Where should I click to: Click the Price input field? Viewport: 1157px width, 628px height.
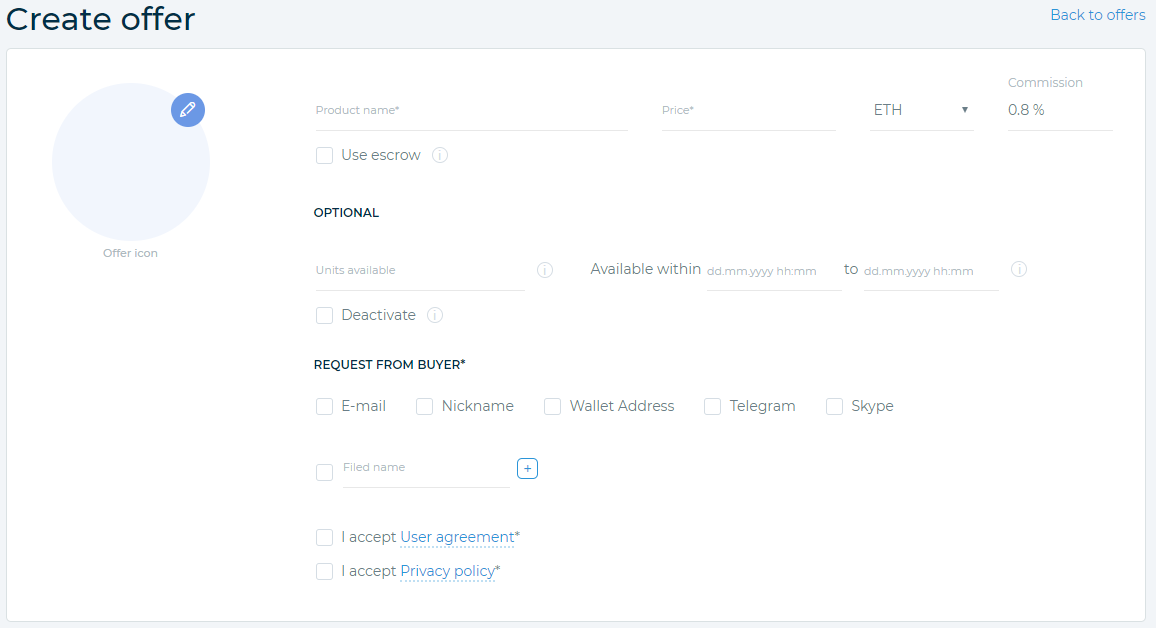point(748,112)
